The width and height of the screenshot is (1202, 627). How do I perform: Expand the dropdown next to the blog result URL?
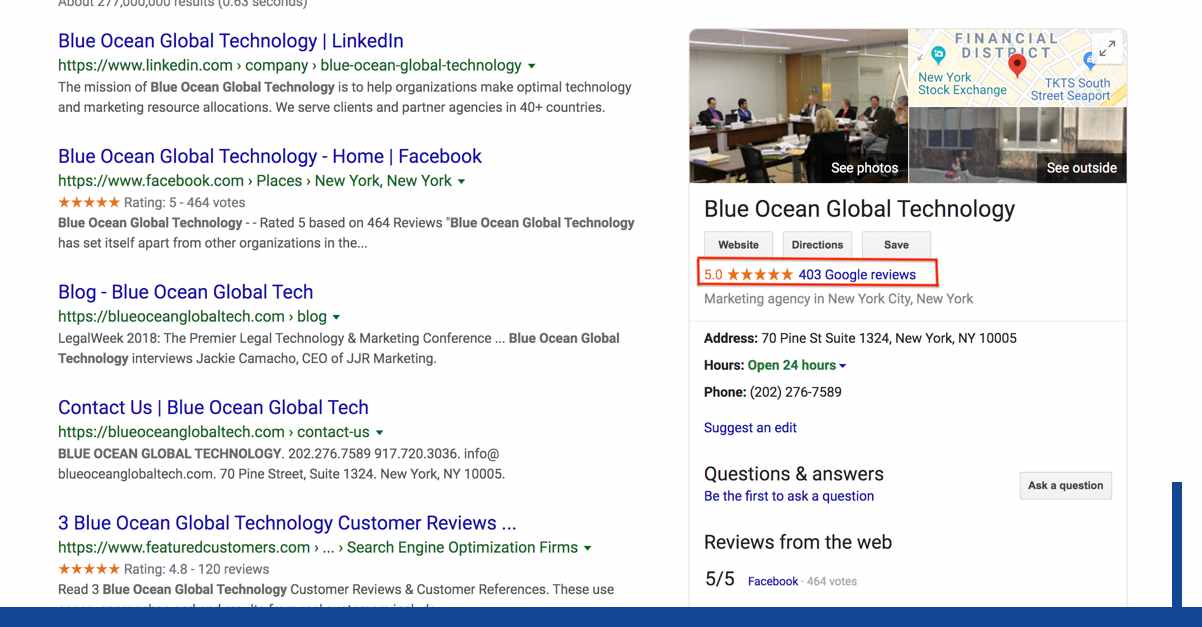pyautogui.click(x=336, y=315)
